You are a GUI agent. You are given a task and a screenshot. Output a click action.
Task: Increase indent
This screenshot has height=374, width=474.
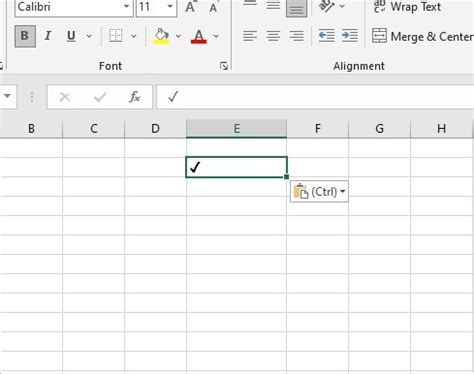(x=350, y=36)
